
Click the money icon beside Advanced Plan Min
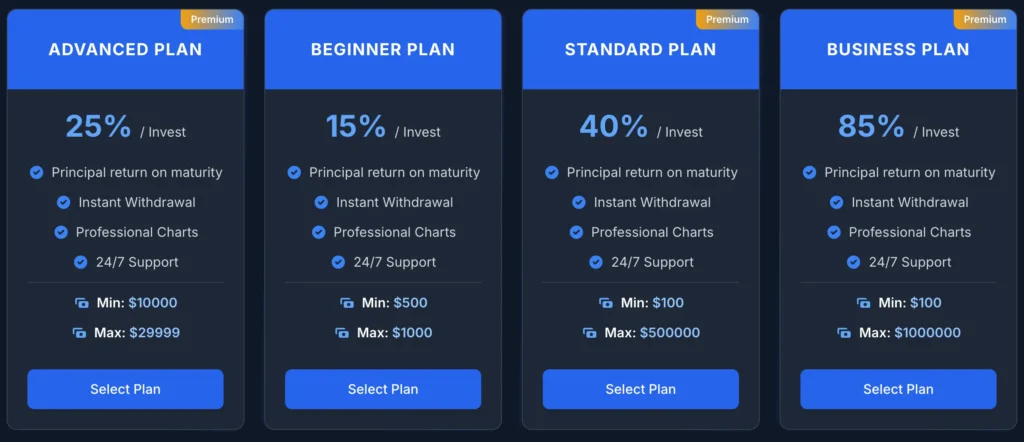82,303
